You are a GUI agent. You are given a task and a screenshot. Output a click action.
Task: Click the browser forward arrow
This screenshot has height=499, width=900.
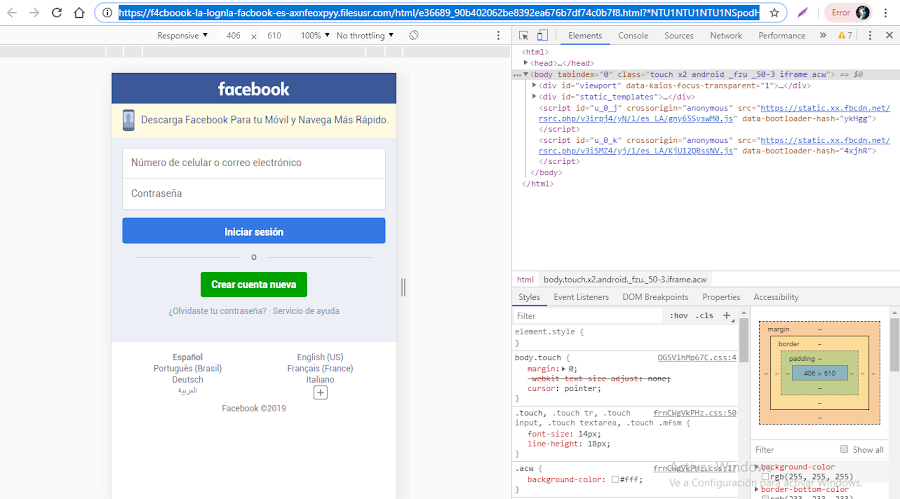pos(34,12)
